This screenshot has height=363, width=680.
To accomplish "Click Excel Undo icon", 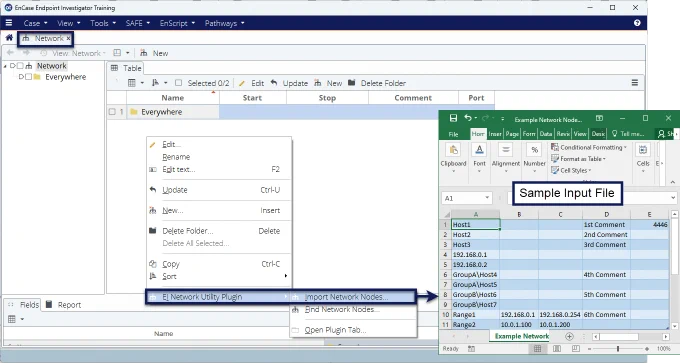I will point(468,118).
